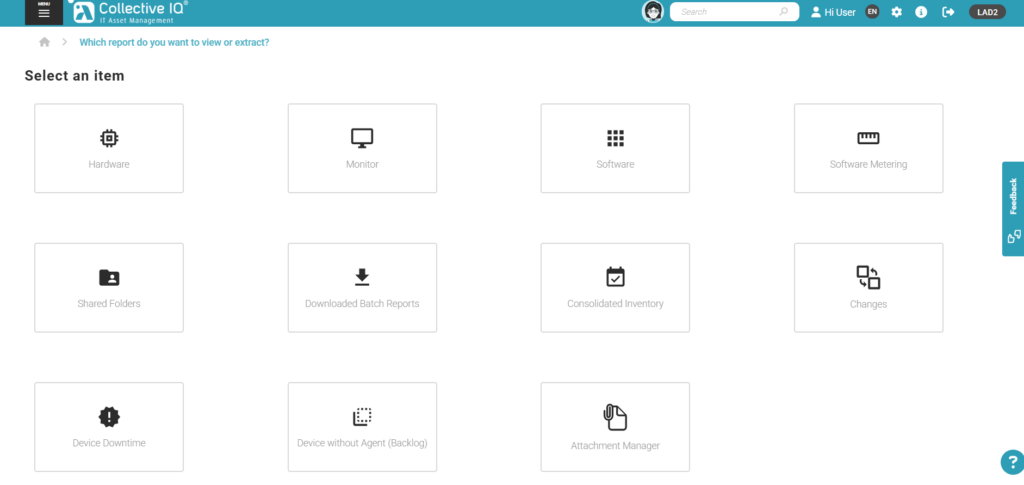Expand the hamburger MENU button
The width and height of the screenshot is (1024, 485).
point(44,13)
